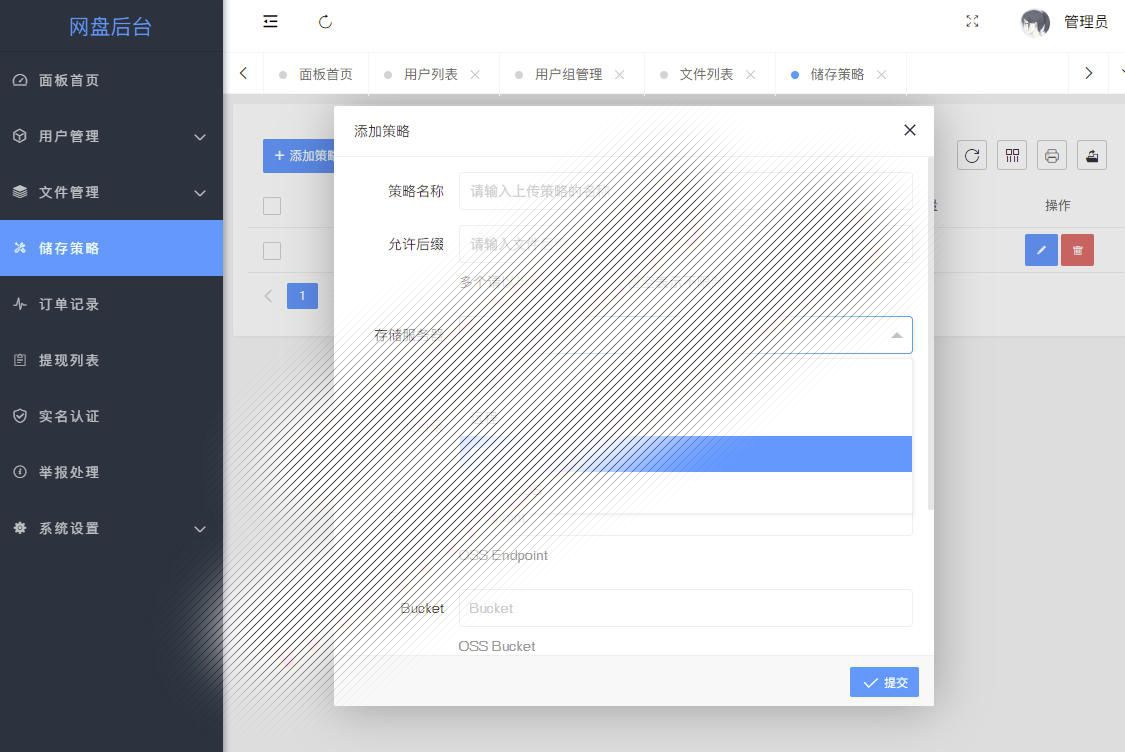This screenshot has width=1125, height=752.
Task: Select the 储存策略 tab
Action: point(837,75)
